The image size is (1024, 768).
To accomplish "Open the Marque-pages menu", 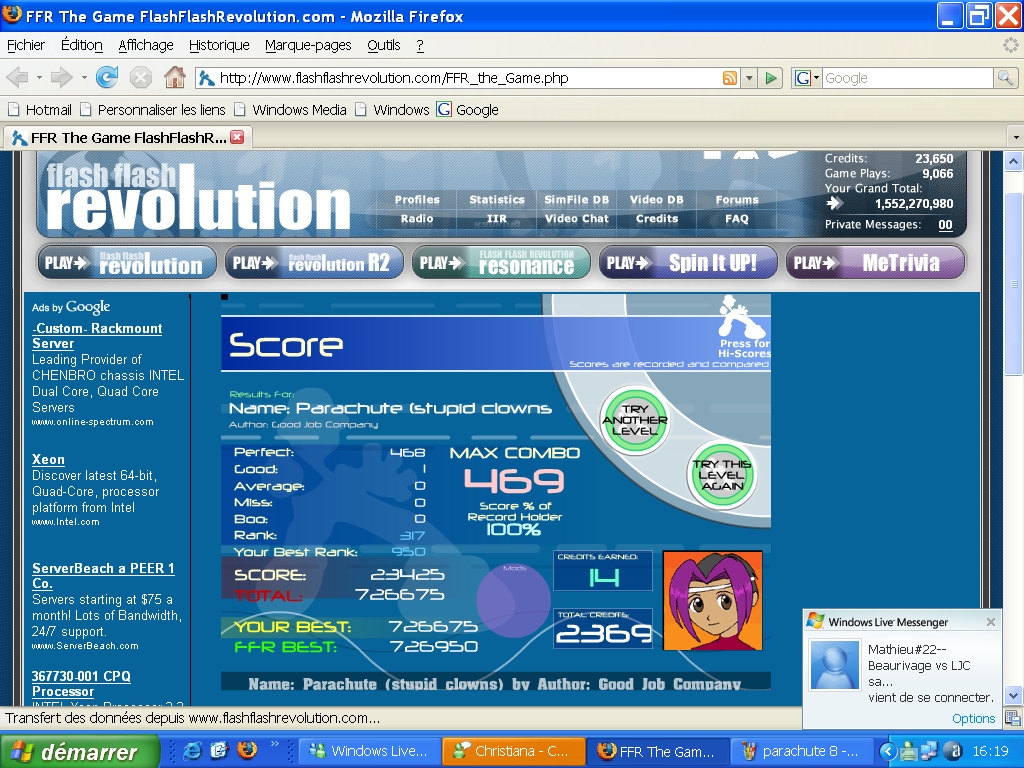I will (308, 45).
